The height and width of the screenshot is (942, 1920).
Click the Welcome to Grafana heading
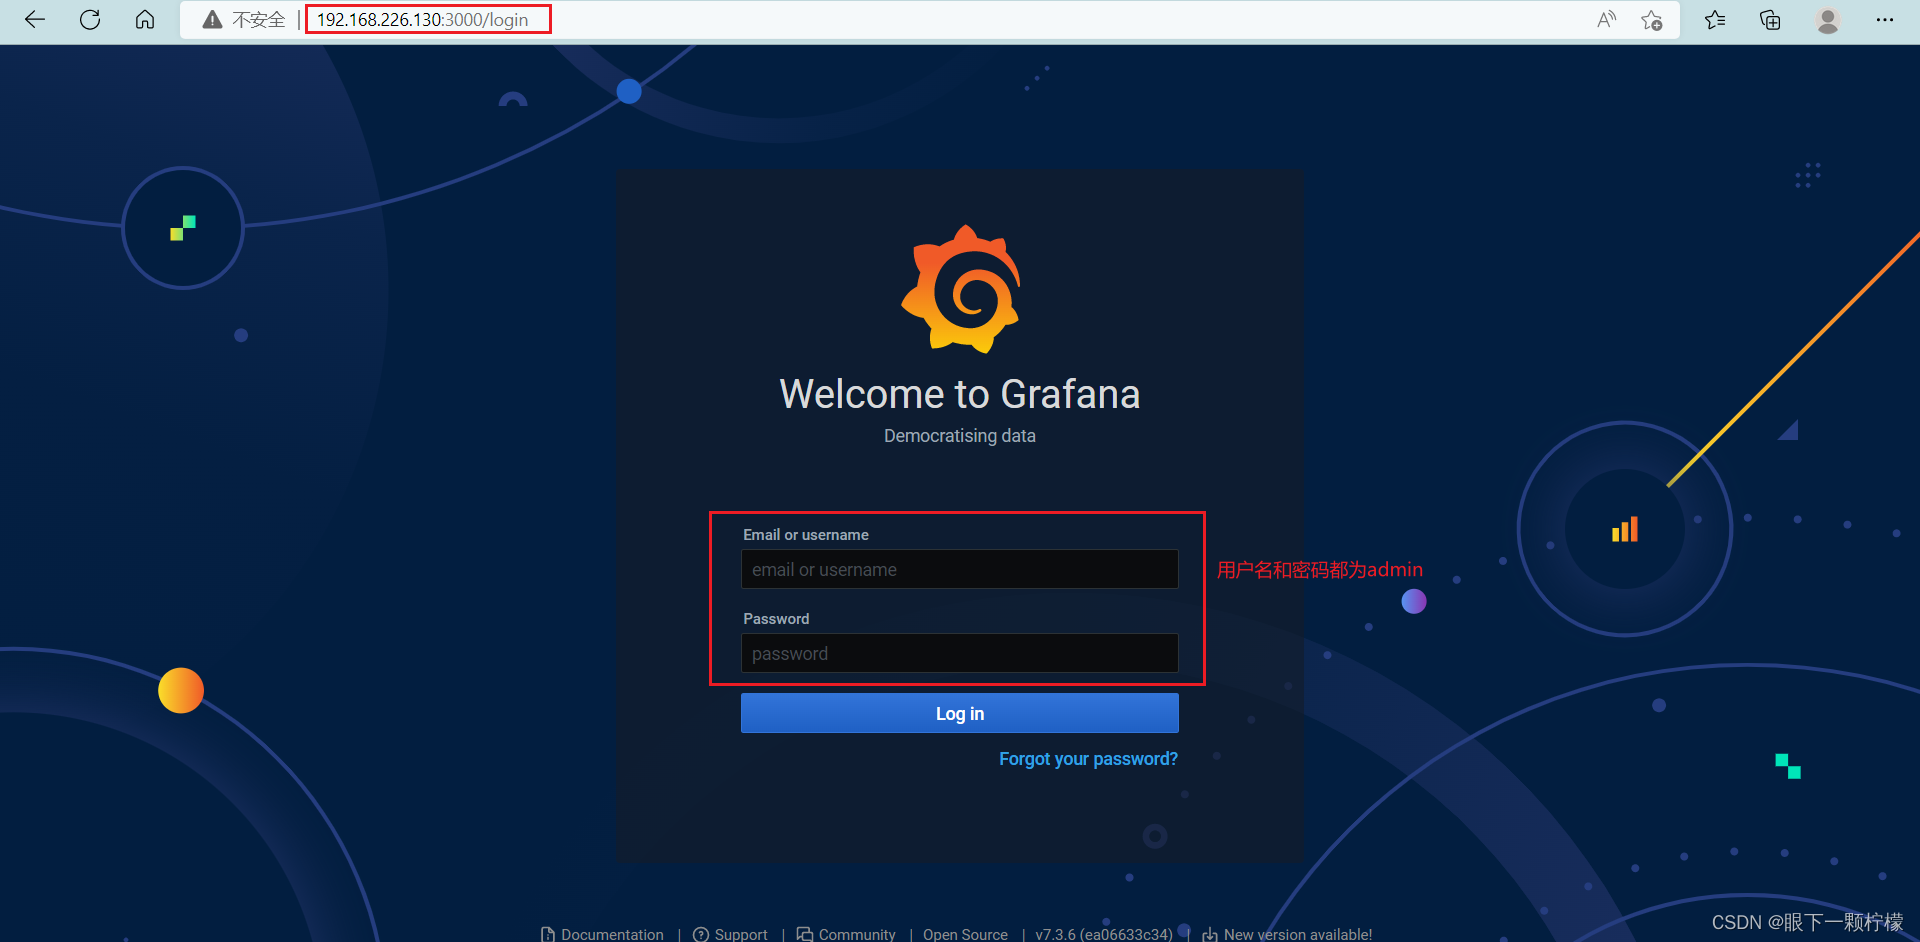960,394
